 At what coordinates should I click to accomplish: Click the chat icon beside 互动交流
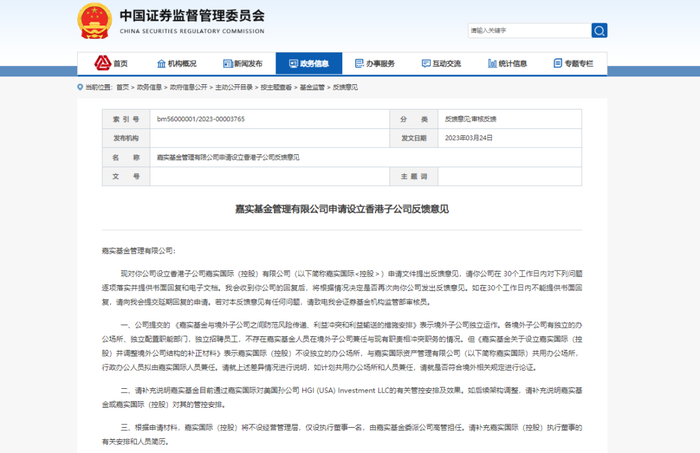426,63
